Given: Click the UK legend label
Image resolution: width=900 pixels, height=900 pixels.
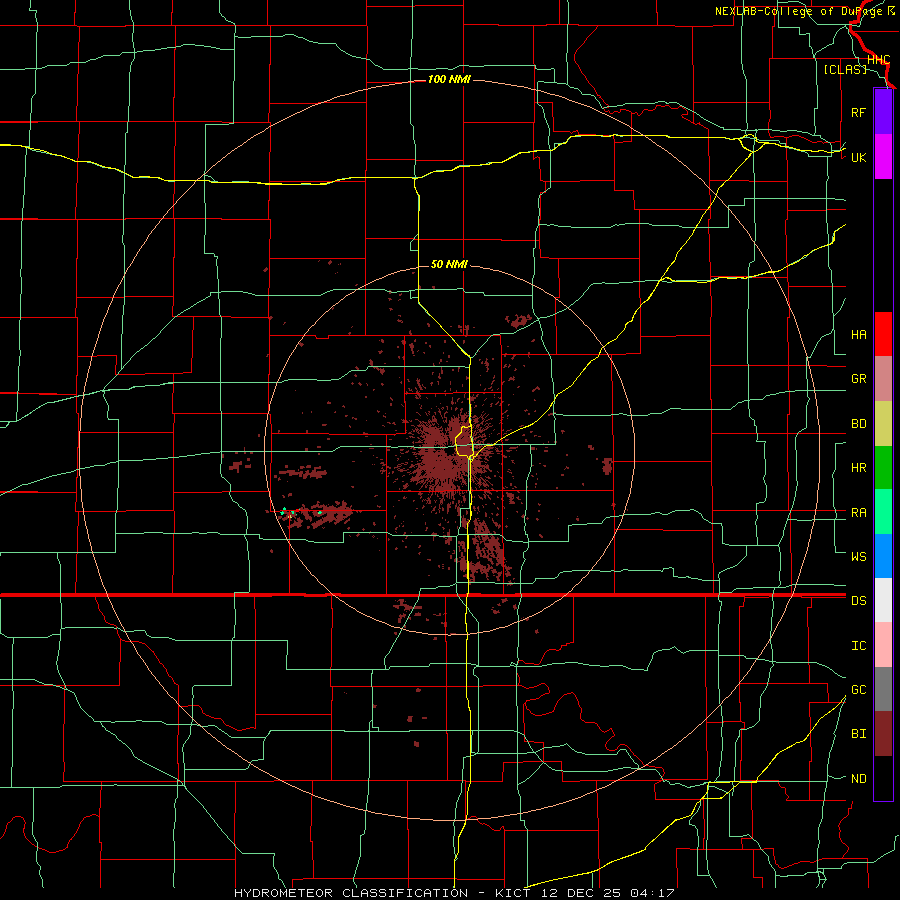Looking at the screenshot, I should pyautogui.click(x=858, y=157).
